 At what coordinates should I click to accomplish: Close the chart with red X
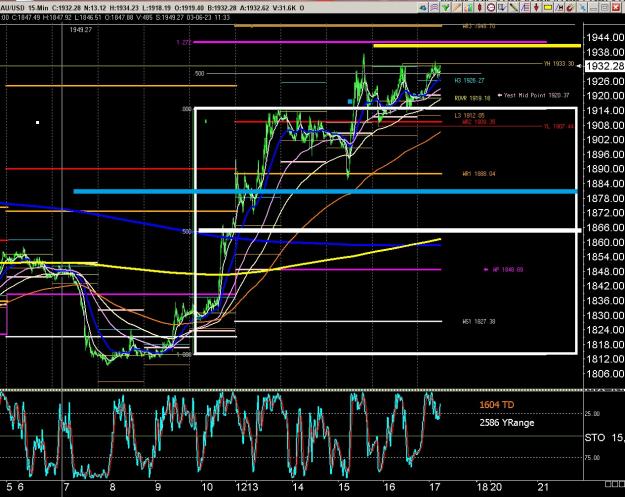click(616, 8)
